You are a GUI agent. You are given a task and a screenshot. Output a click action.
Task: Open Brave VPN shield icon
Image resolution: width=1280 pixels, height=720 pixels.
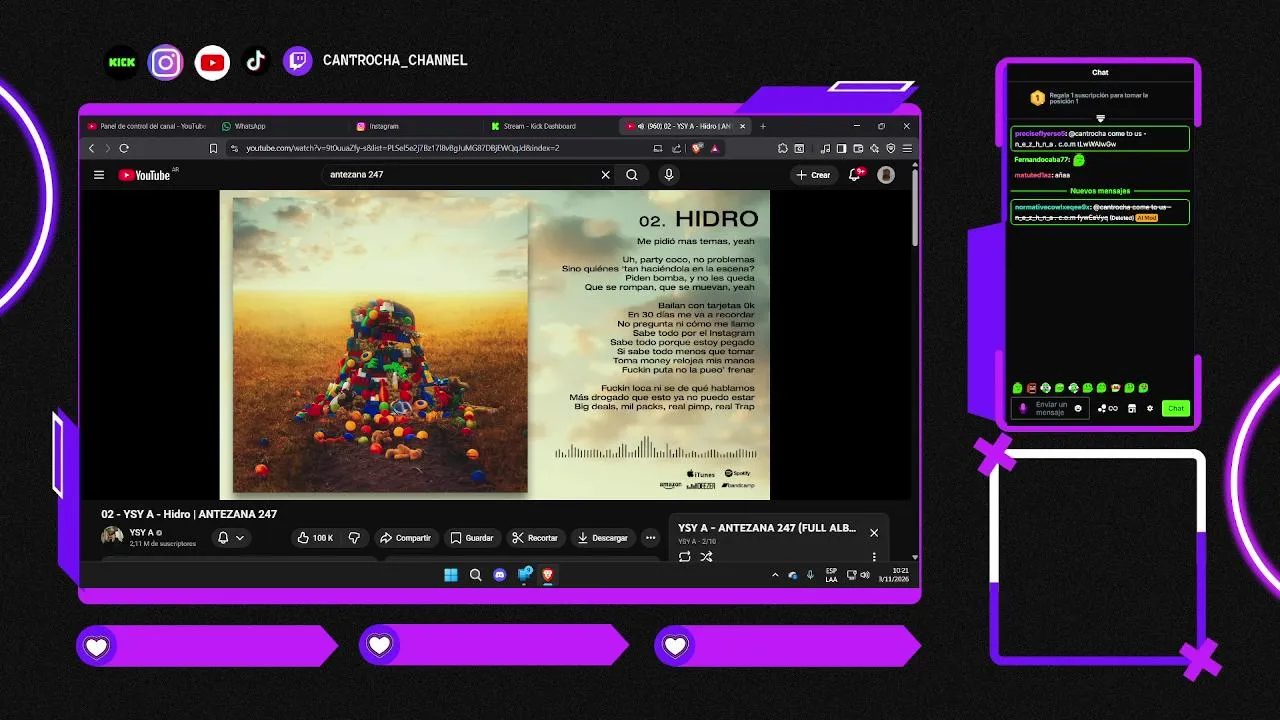tap(890, 148)
